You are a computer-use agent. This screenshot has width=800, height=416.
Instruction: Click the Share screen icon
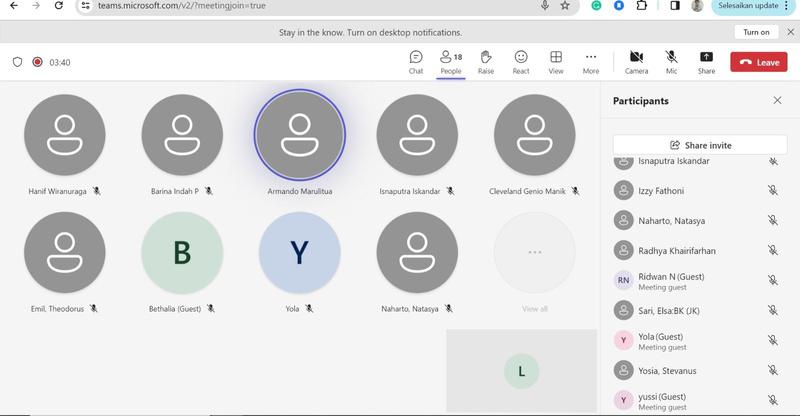click(706, 61)
